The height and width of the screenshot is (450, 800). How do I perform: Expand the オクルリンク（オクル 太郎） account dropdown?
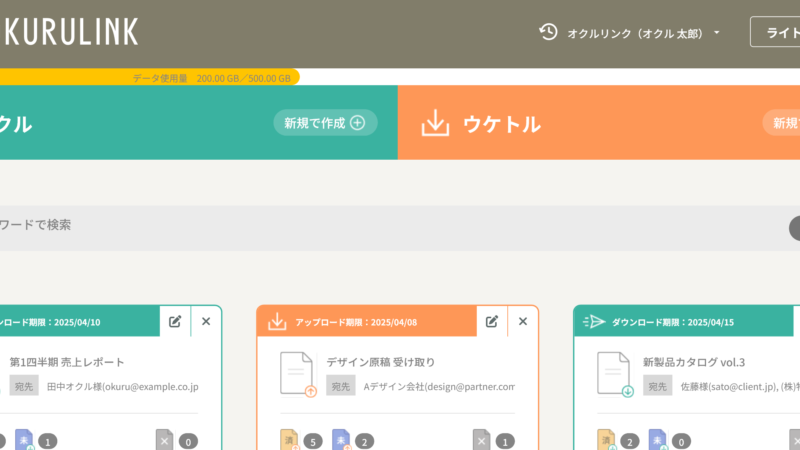click(643, 33)
